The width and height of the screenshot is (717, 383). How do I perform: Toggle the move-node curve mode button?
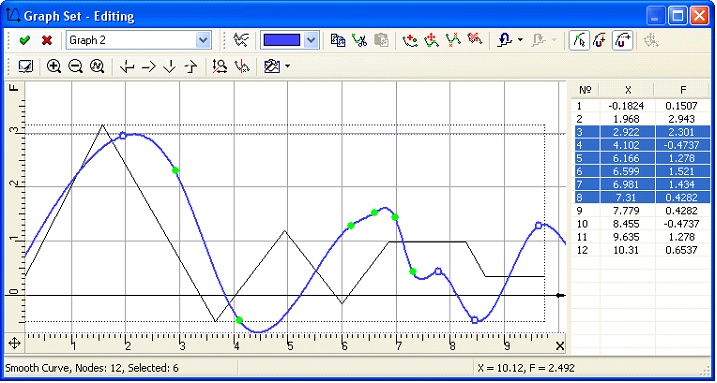(x=622, y=41)
